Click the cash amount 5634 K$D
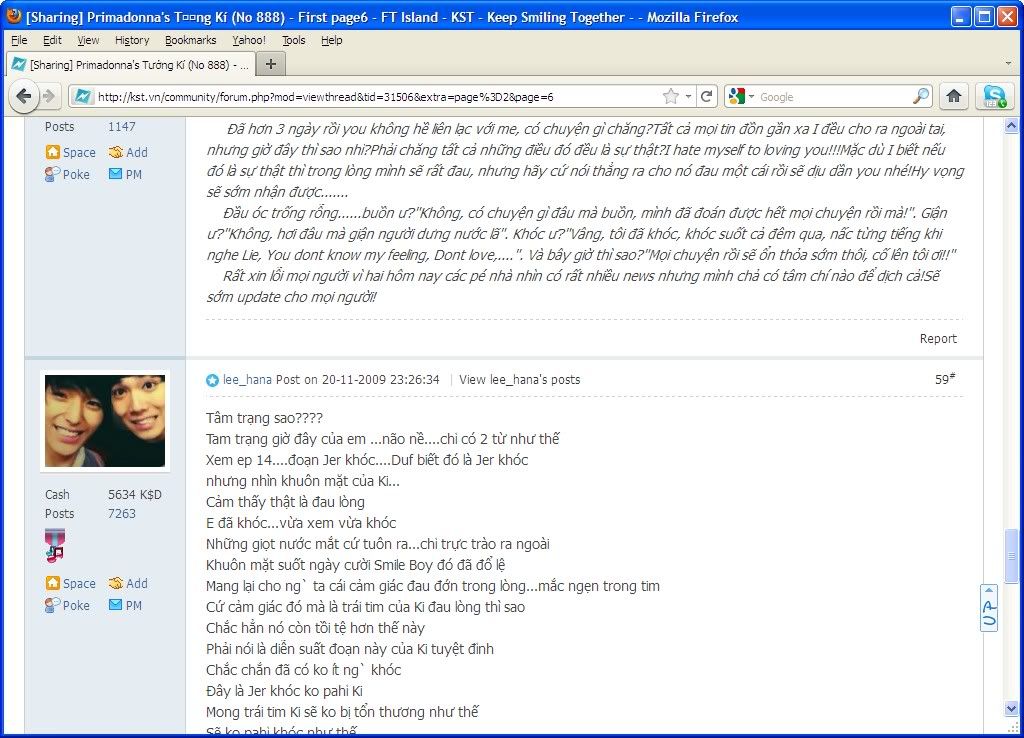 point(135,495)
